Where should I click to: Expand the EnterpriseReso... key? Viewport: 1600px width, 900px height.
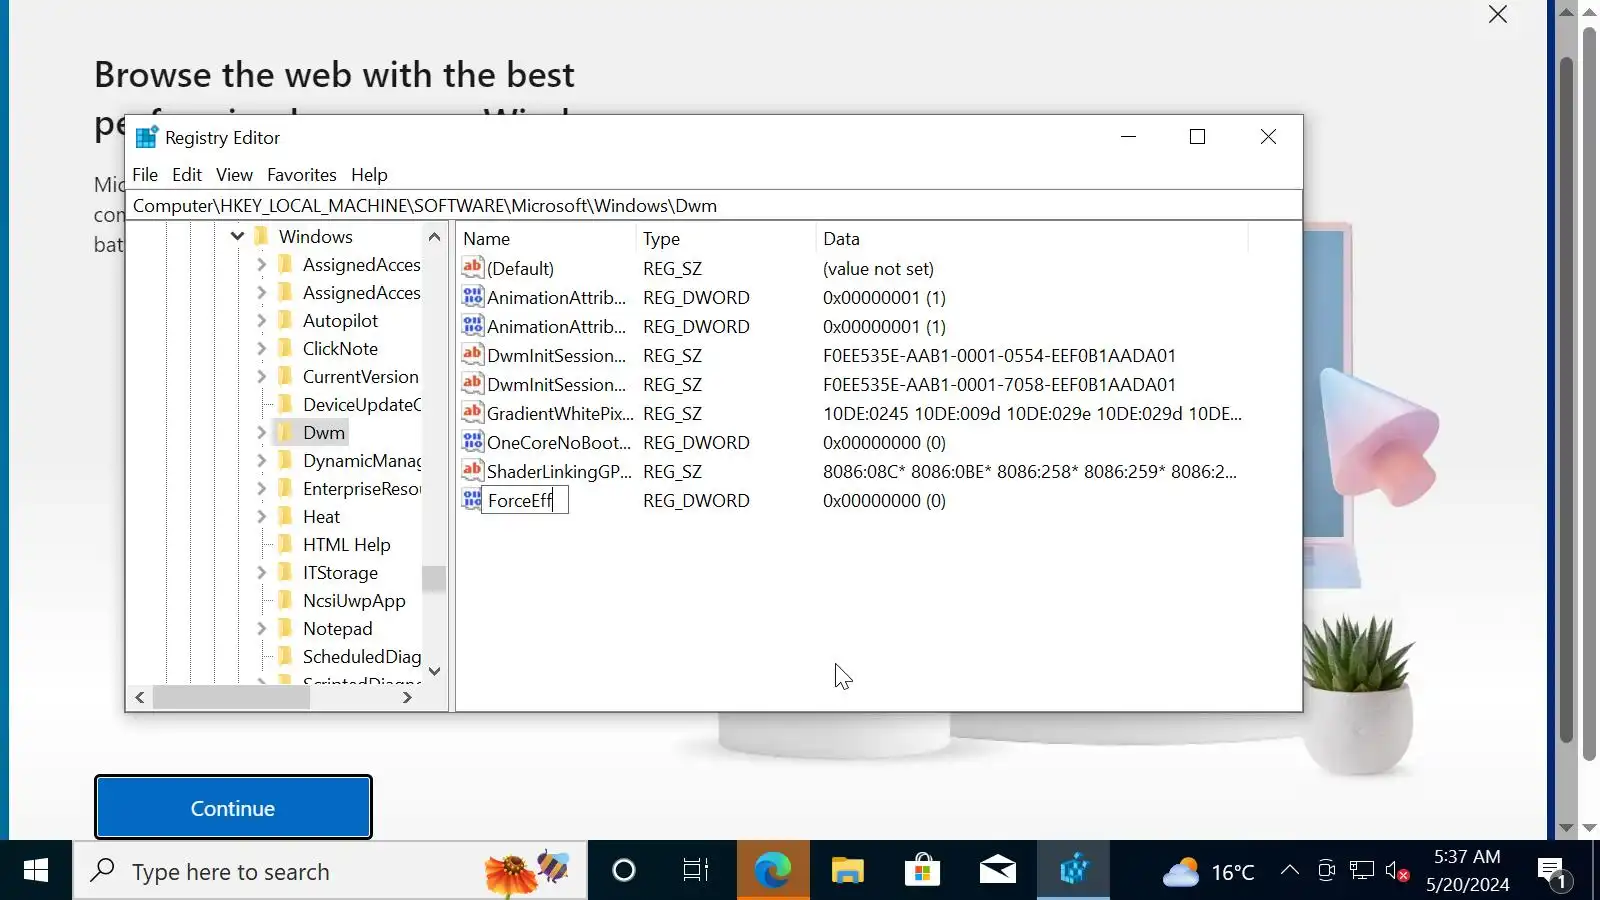tap(261, 488)
